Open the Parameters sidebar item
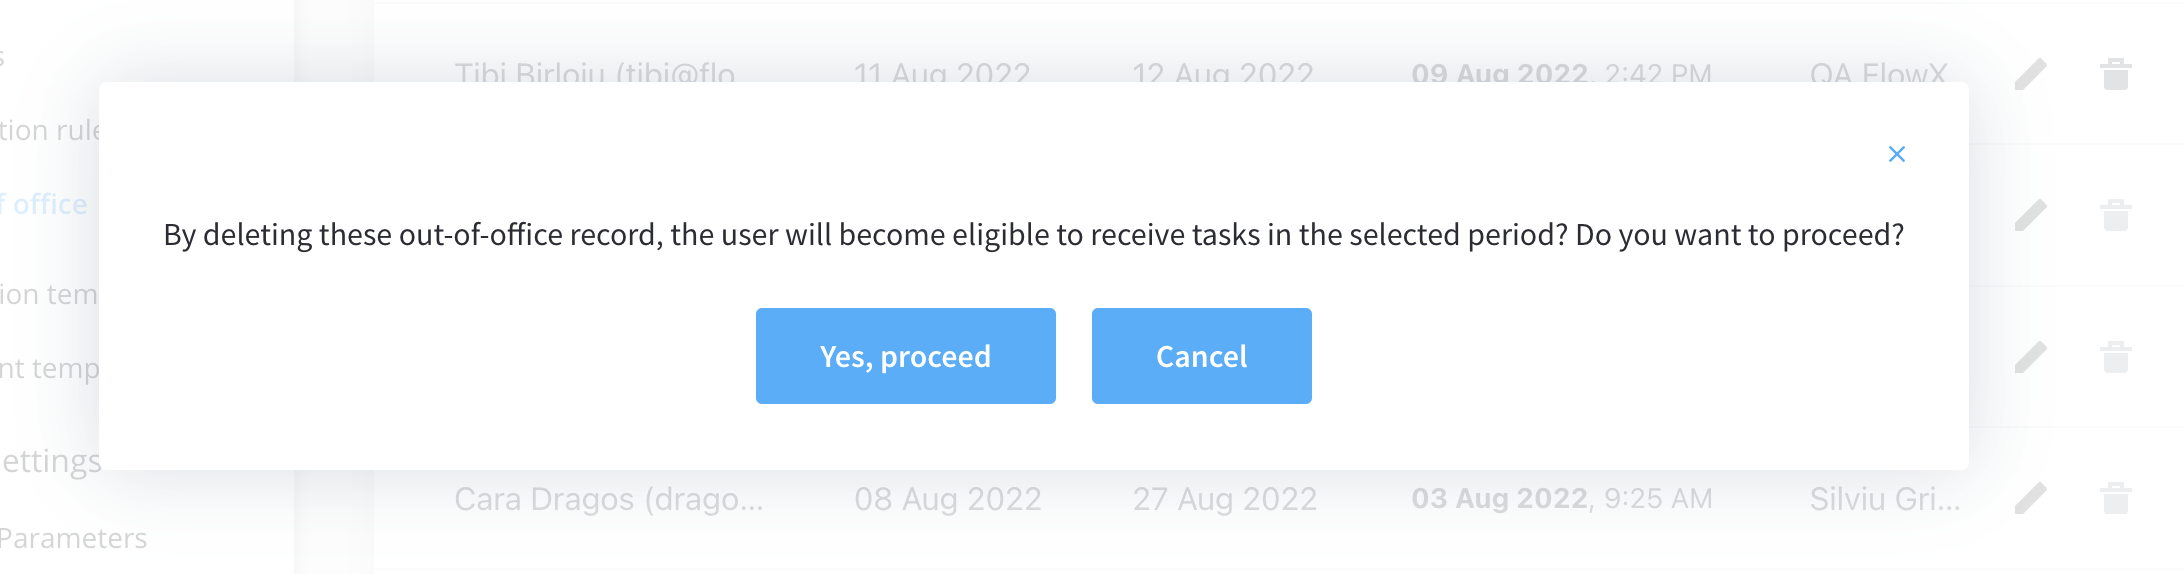Screen dimensions: 2184x574 pyautogui.click(x=73, y=538)
